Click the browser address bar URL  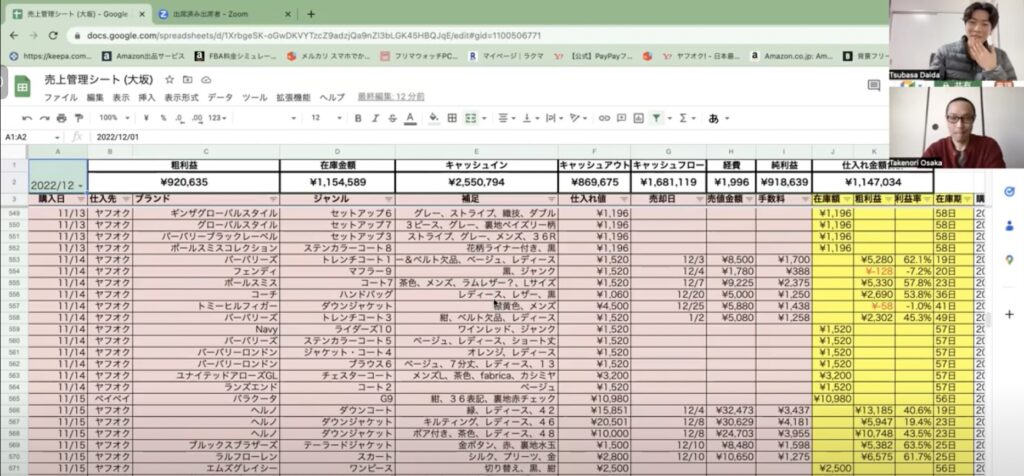pyautogui.click(x=313, y=36)
